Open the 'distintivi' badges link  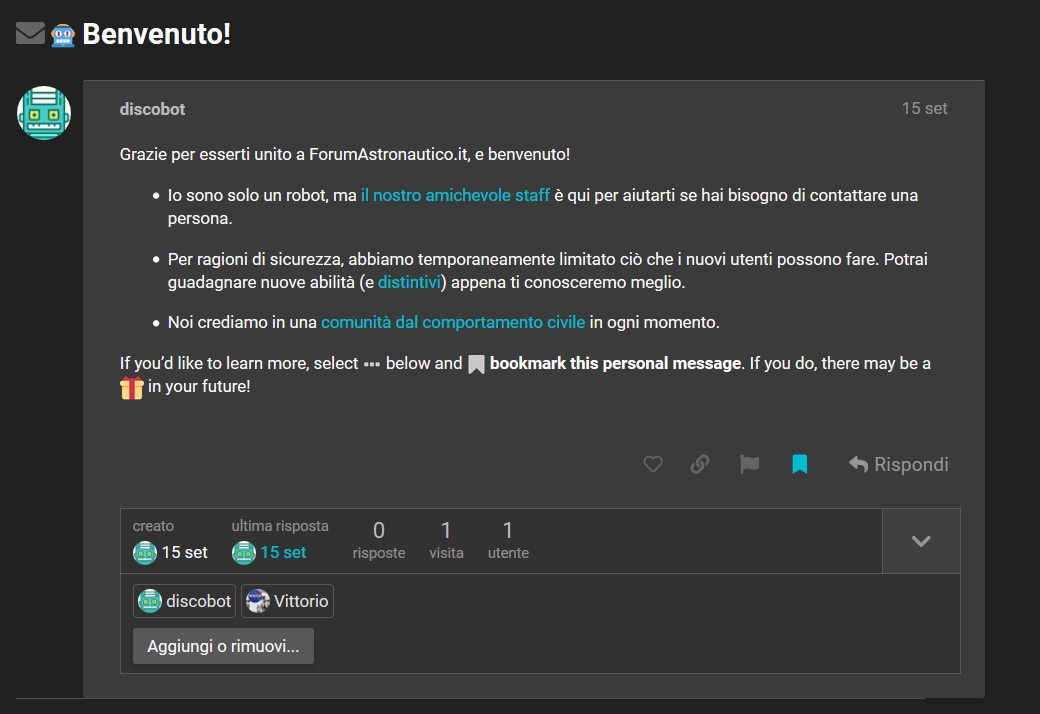click(x=409, y=282)
